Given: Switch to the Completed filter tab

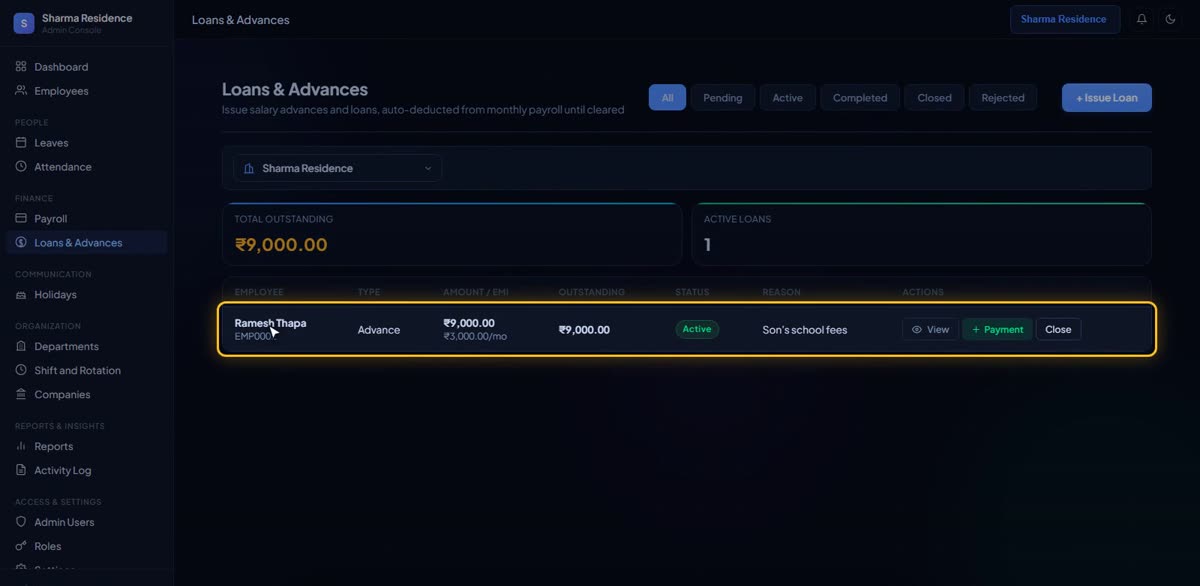Looking at the screenshot, I should [860, 98].
